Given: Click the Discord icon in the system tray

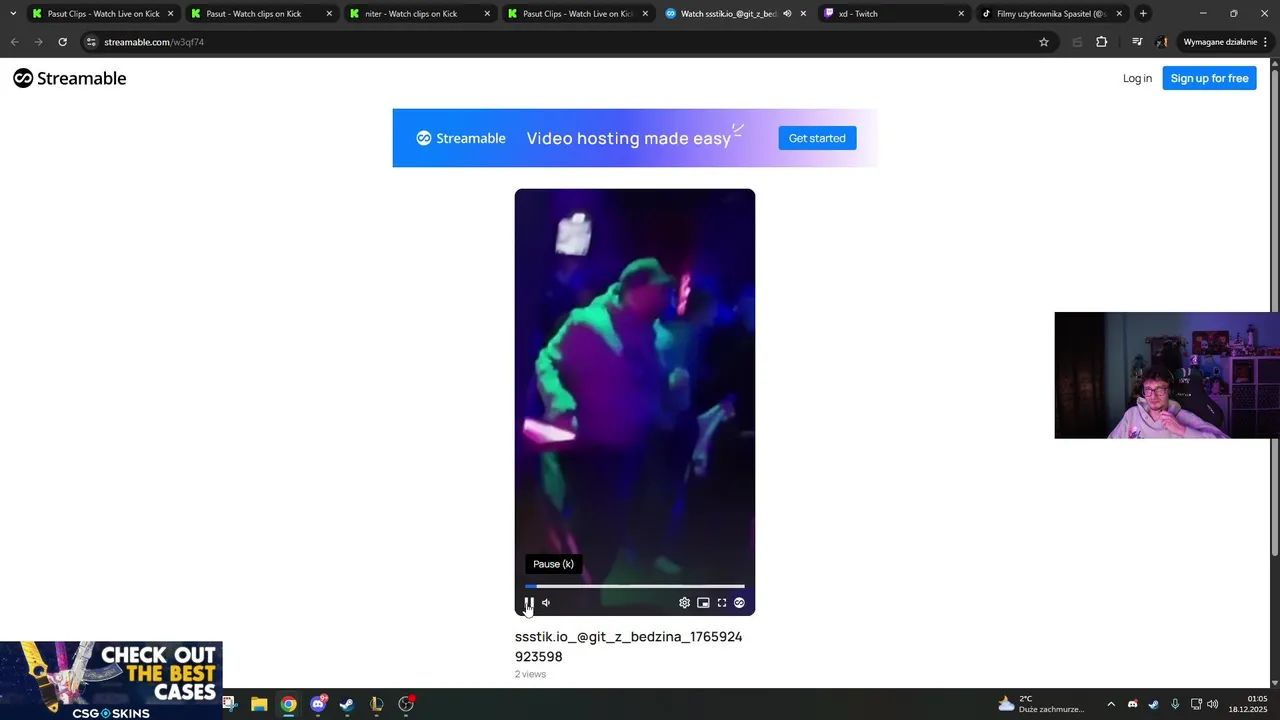Looking at the screenshot, I should point(1132,704).
